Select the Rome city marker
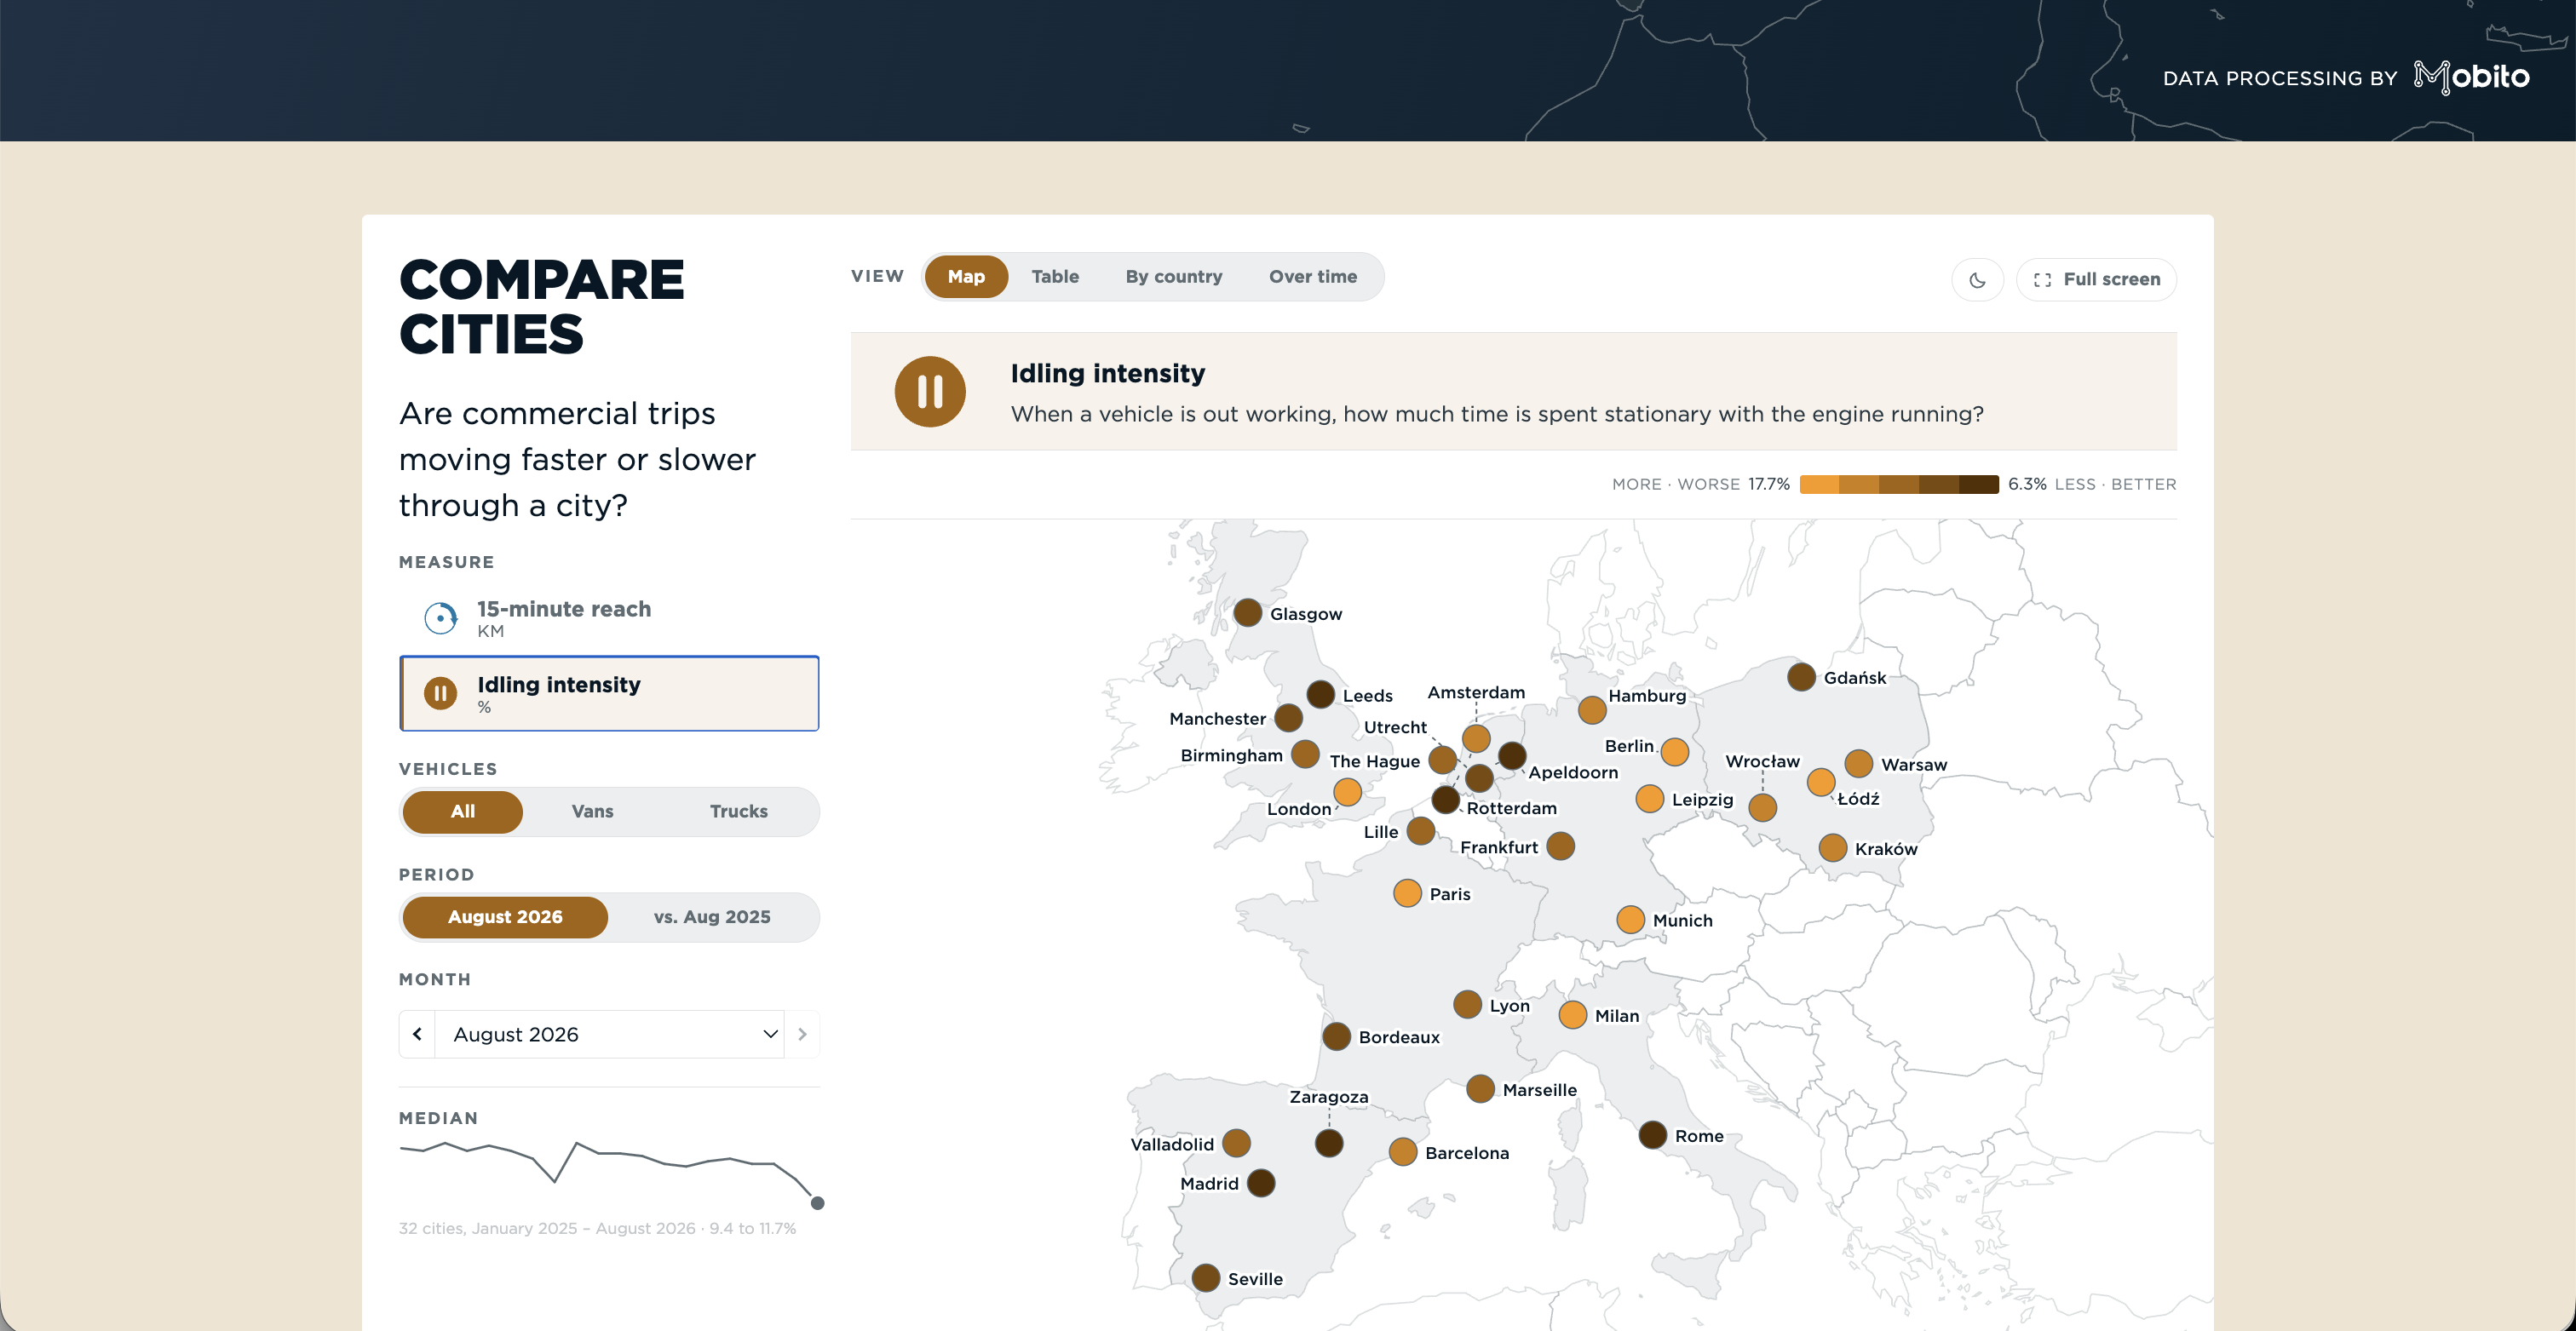2576x1331 pixels. point(1653,1135)
